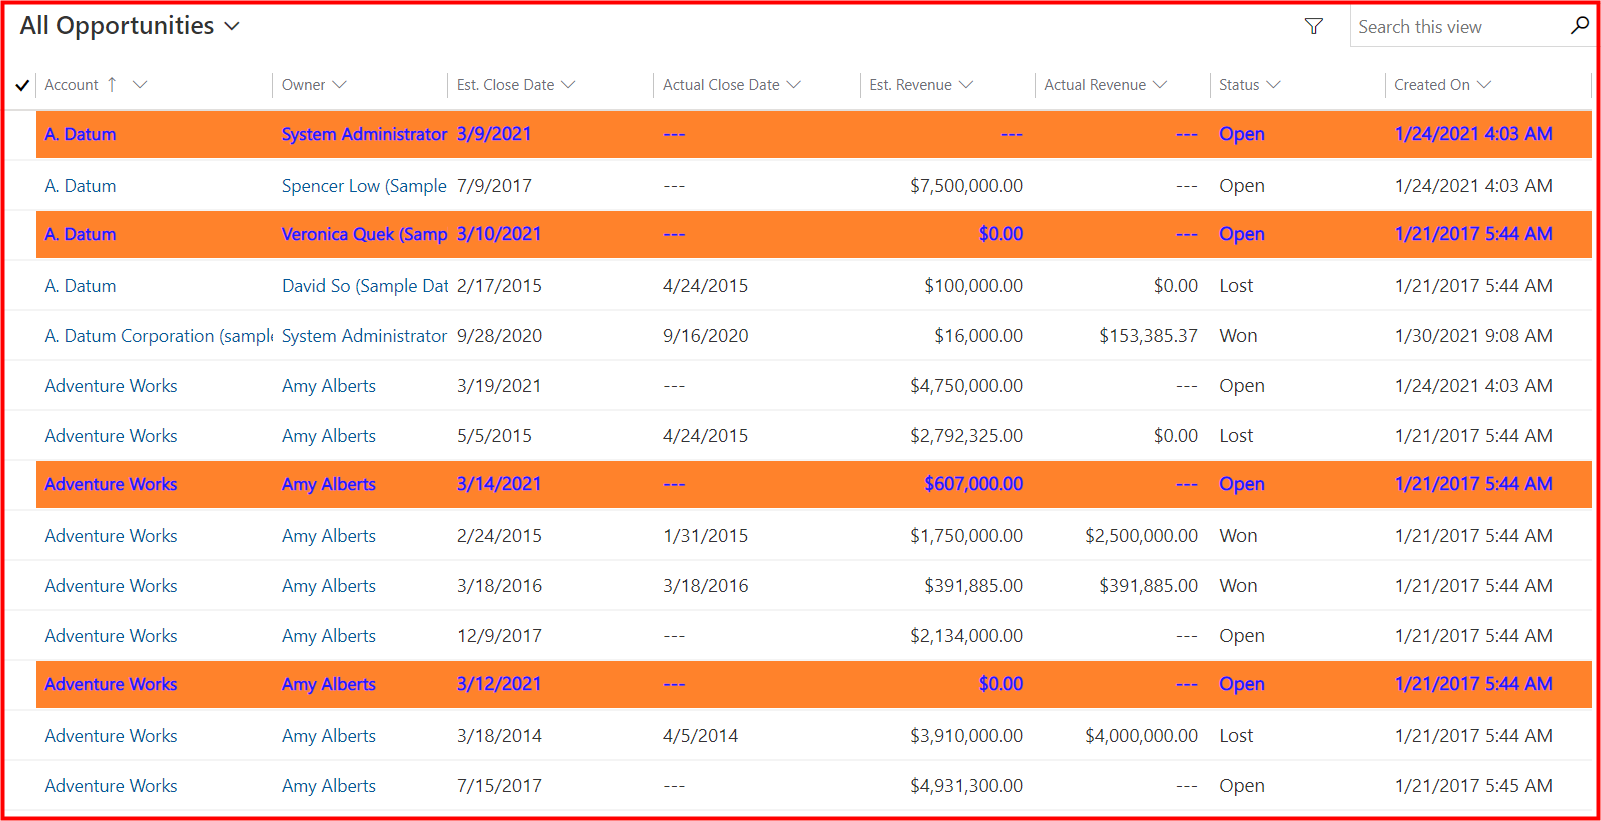Open the filter funnel icon

coord(1314,26)
